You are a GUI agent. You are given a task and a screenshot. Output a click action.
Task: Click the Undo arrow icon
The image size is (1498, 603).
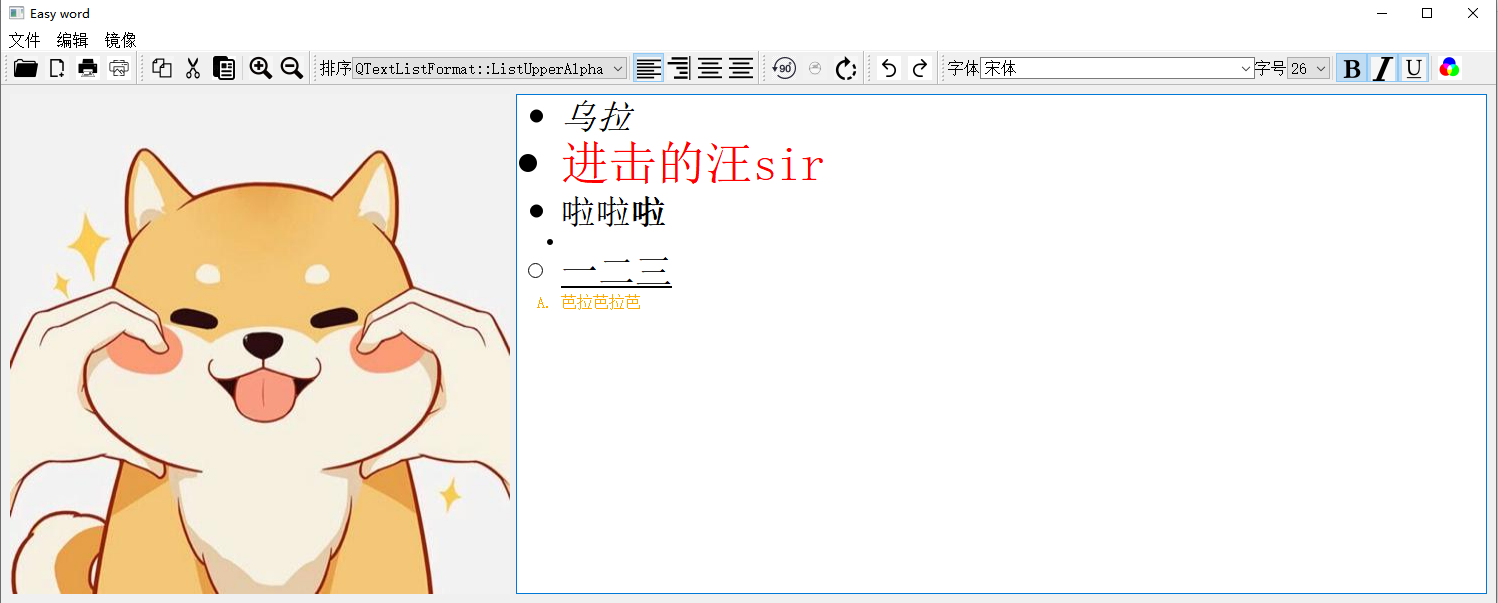[889, 68]
